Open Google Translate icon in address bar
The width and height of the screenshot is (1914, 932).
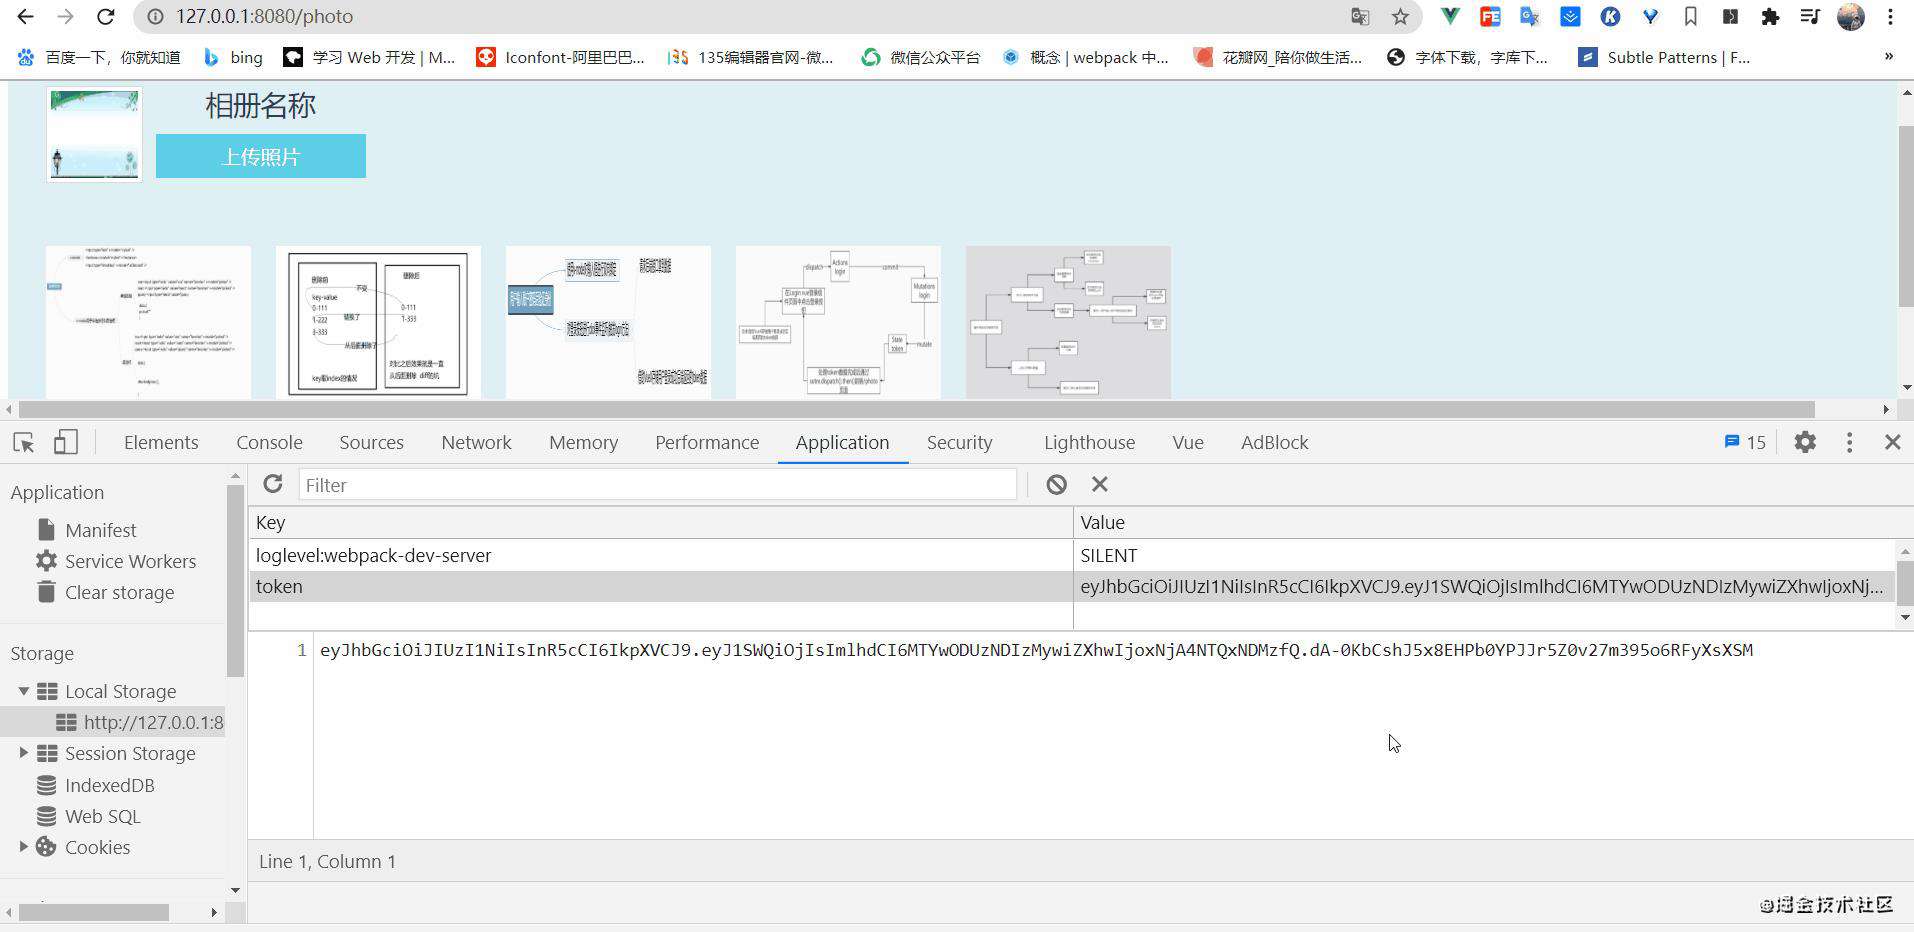[1360, 17]
